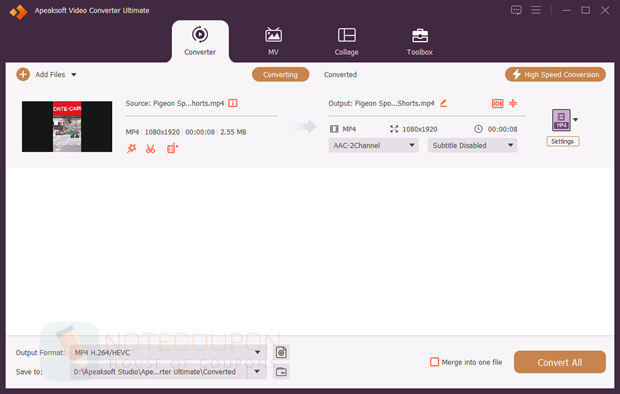Open the feedback chat icon in title bar

516,10
